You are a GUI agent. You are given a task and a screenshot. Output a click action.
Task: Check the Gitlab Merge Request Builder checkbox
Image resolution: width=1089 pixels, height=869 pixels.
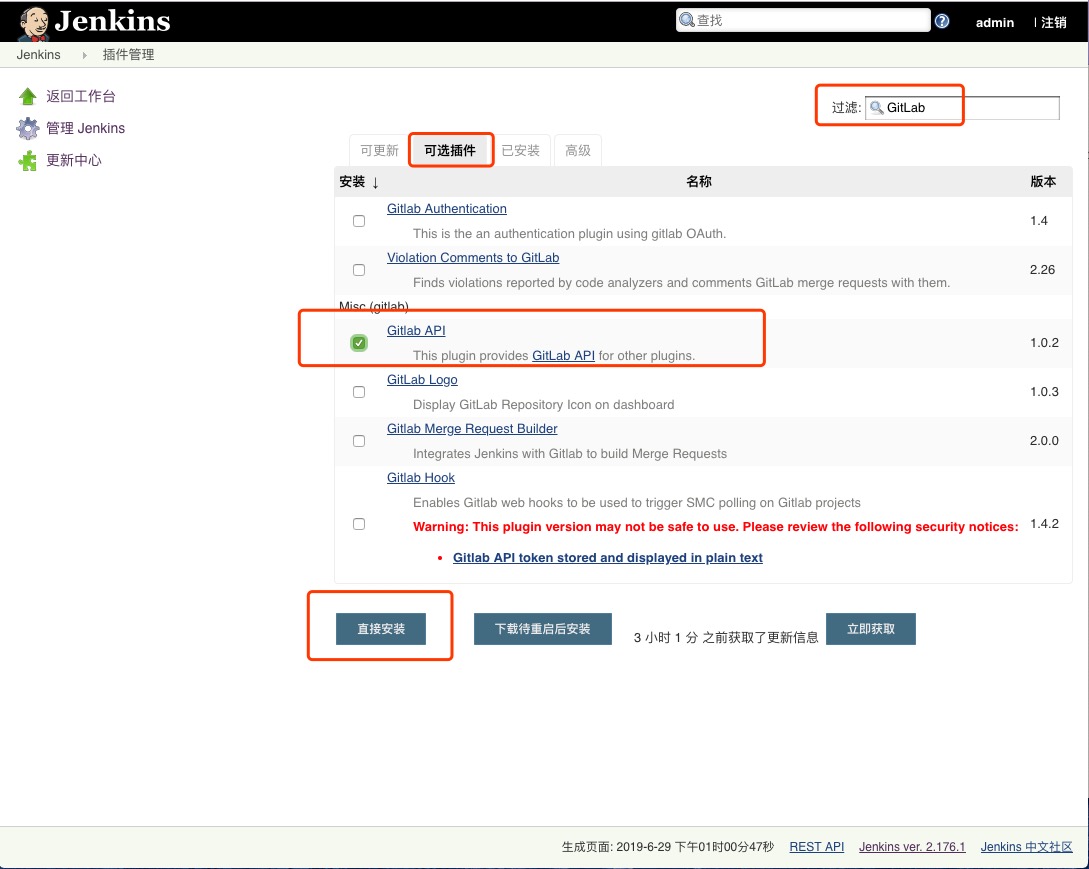[359, 441]
